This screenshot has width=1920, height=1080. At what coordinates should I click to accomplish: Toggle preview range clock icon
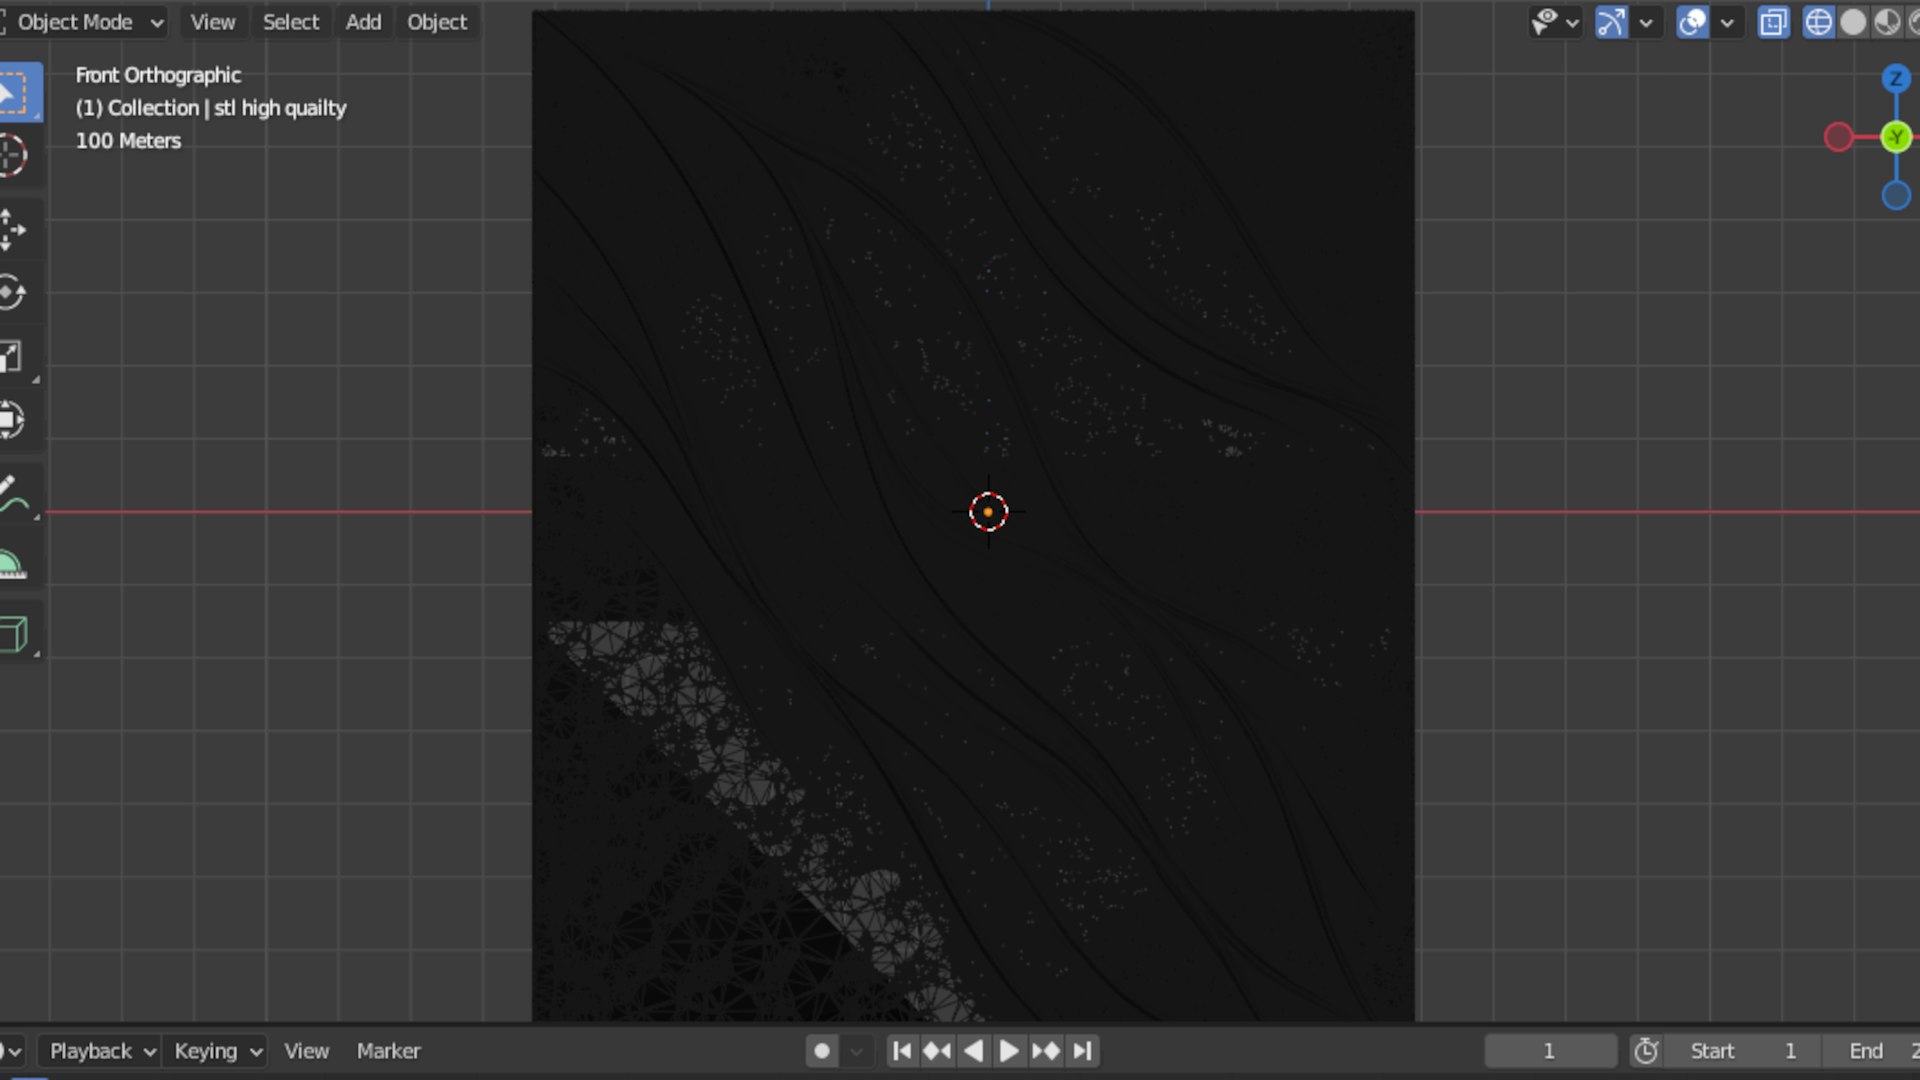click(x=1646, y=1051)
